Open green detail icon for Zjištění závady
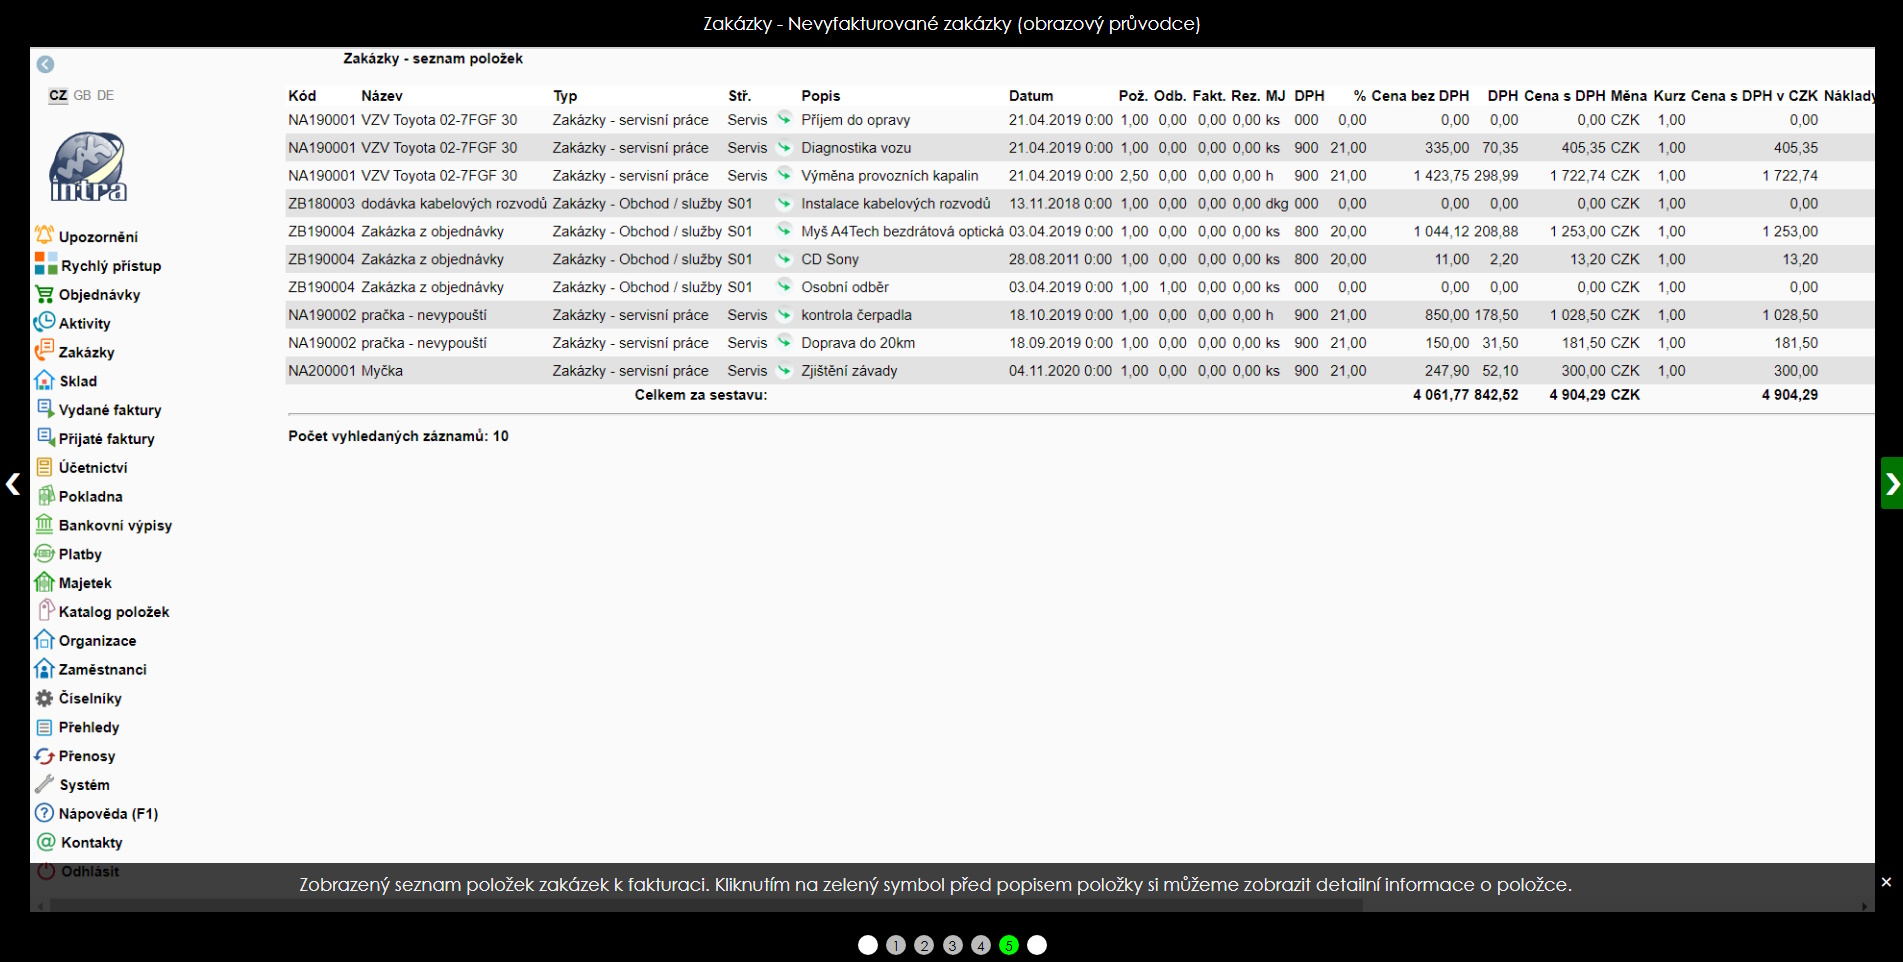 point(784,370)
